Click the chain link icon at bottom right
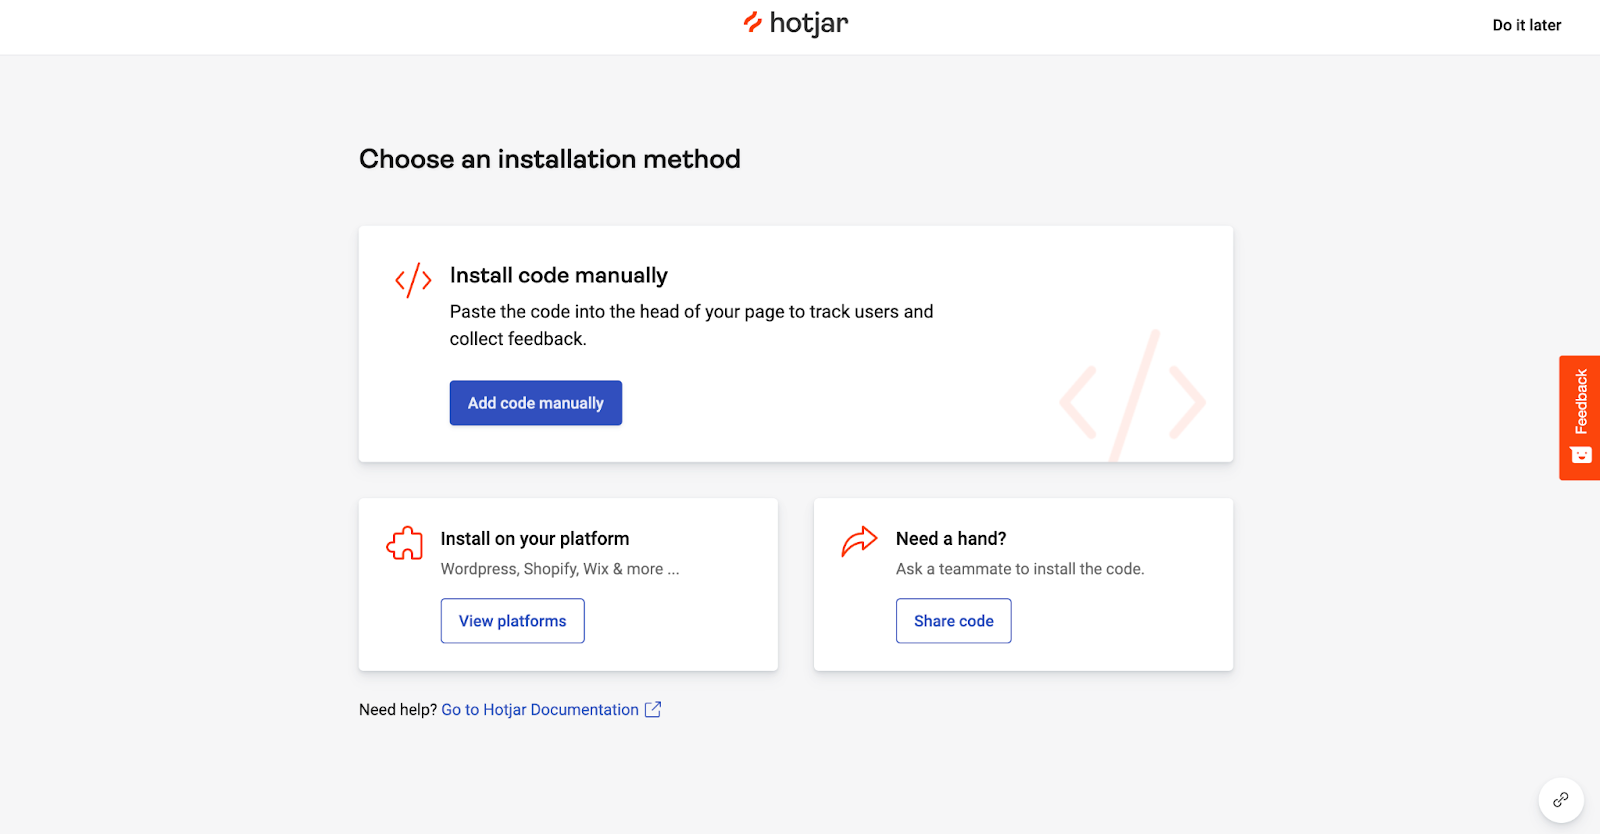 click(x=1562, y=799)
